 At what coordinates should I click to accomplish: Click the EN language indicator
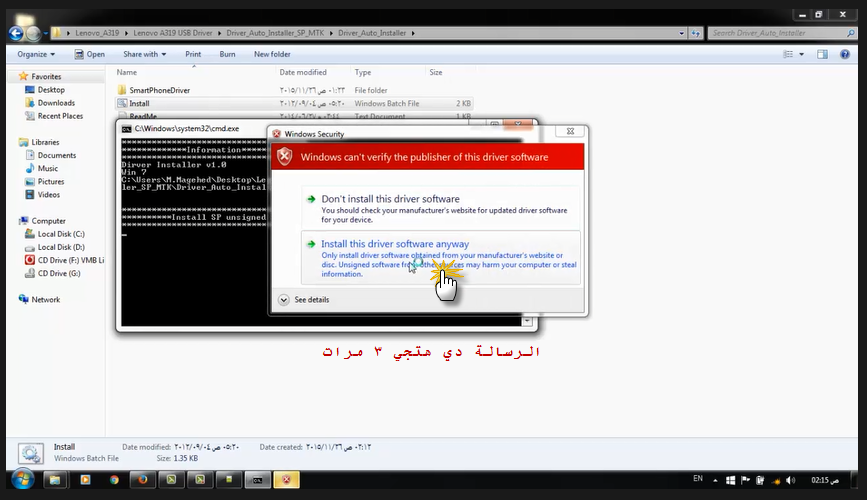(698, 479)
